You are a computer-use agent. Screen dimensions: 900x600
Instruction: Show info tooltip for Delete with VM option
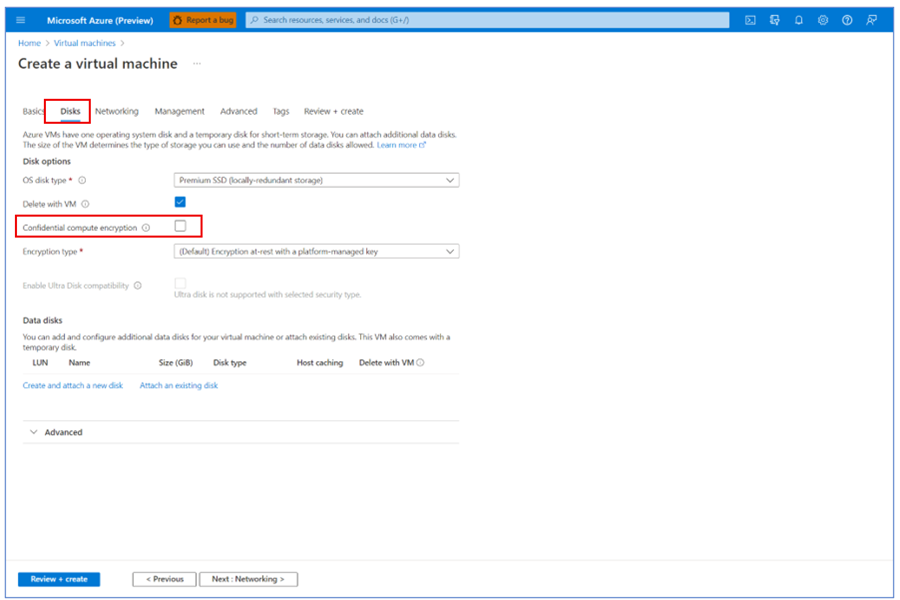[x=85, y=204]
